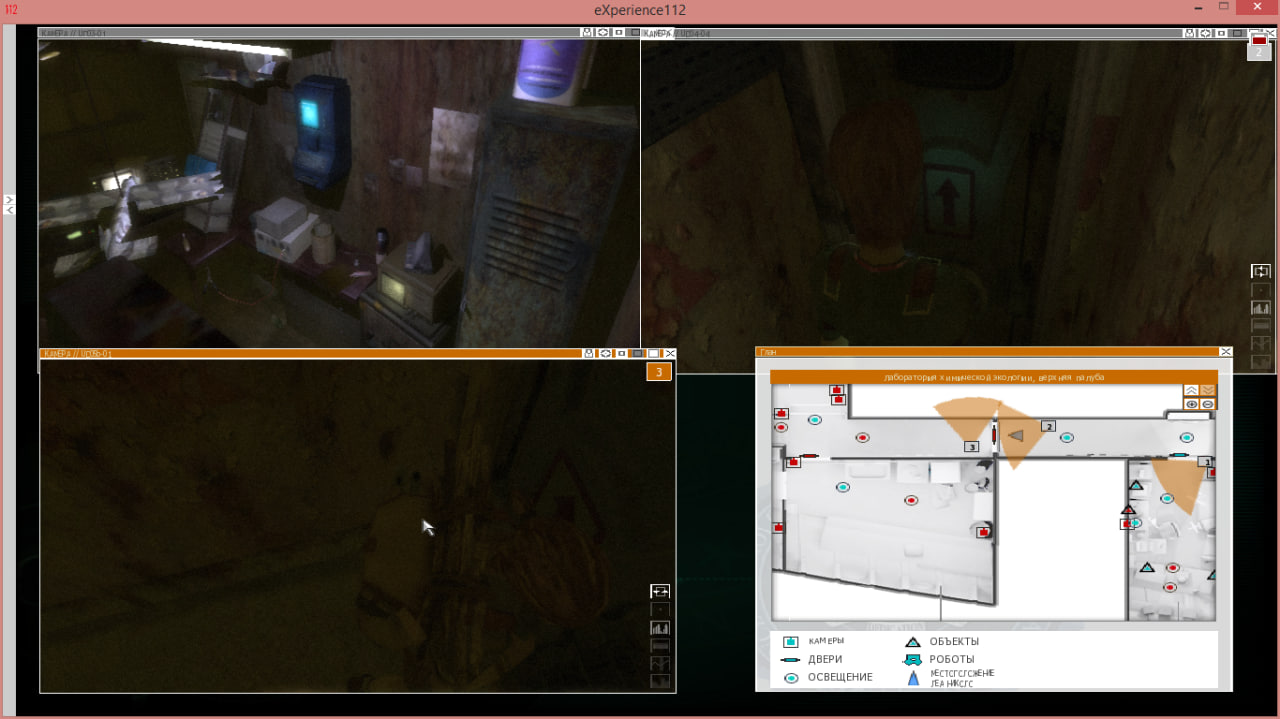Set camera 3 window to largest size icon
Image resolution: width=1280 pixels, height=719 pixels.
[x=653, y=353]
